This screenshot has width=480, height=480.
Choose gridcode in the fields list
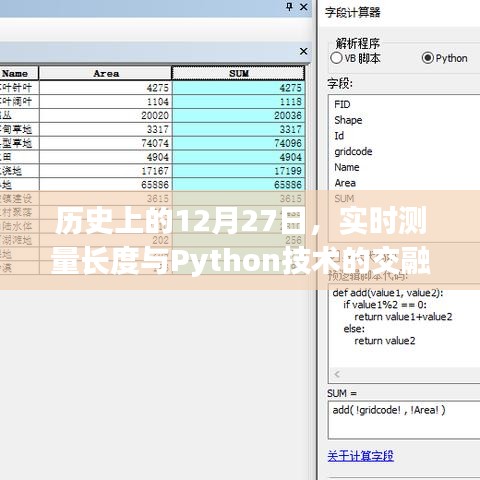pyautogui.click(x=353, y=152)
